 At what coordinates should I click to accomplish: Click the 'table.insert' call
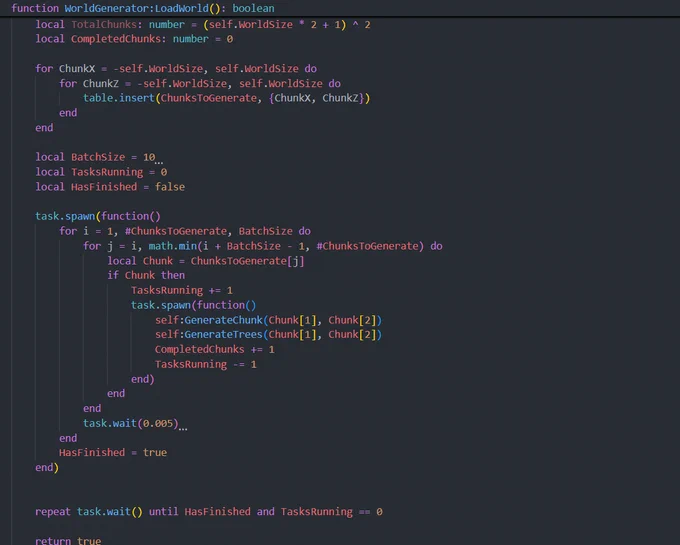tap(119, 98)
